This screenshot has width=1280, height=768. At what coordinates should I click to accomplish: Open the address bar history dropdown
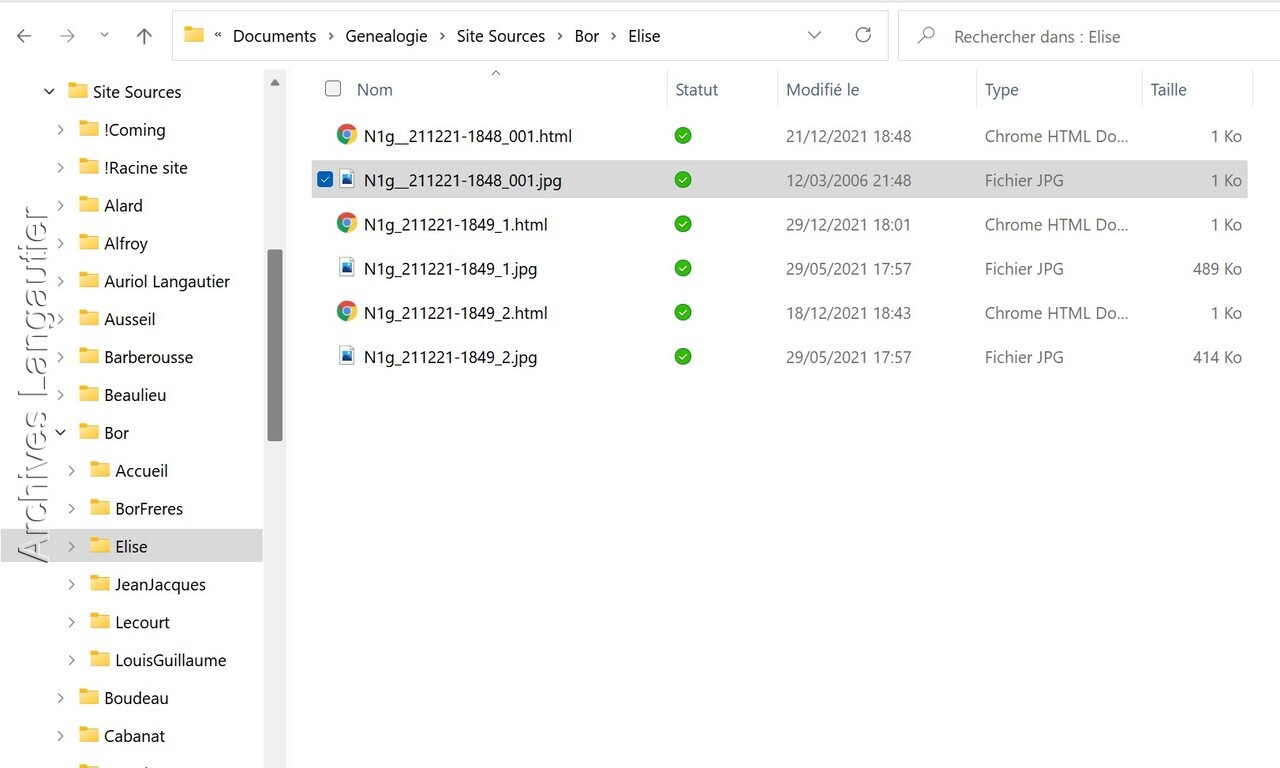814,35
